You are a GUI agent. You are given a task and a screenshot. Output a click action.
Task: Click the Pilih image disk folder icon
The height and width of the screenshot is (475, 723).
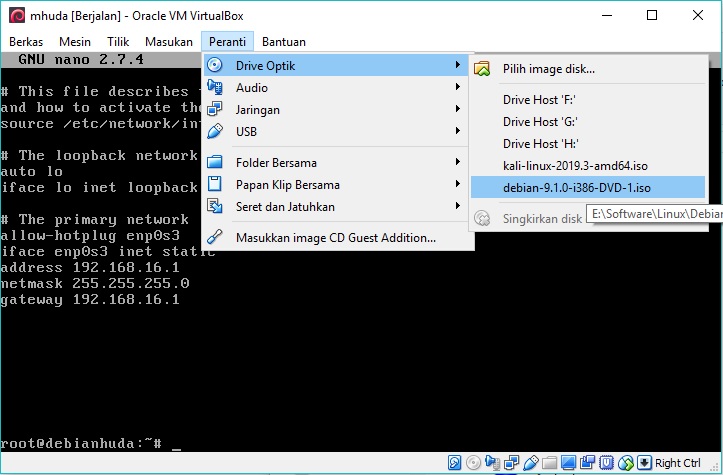pos(482,69)
